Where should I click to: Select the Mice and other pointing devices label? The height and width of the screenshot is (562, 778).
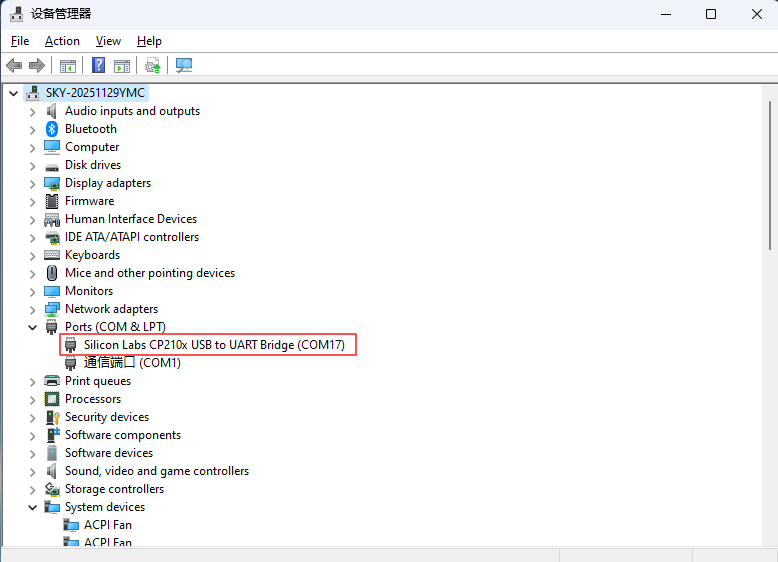(150, 273)
